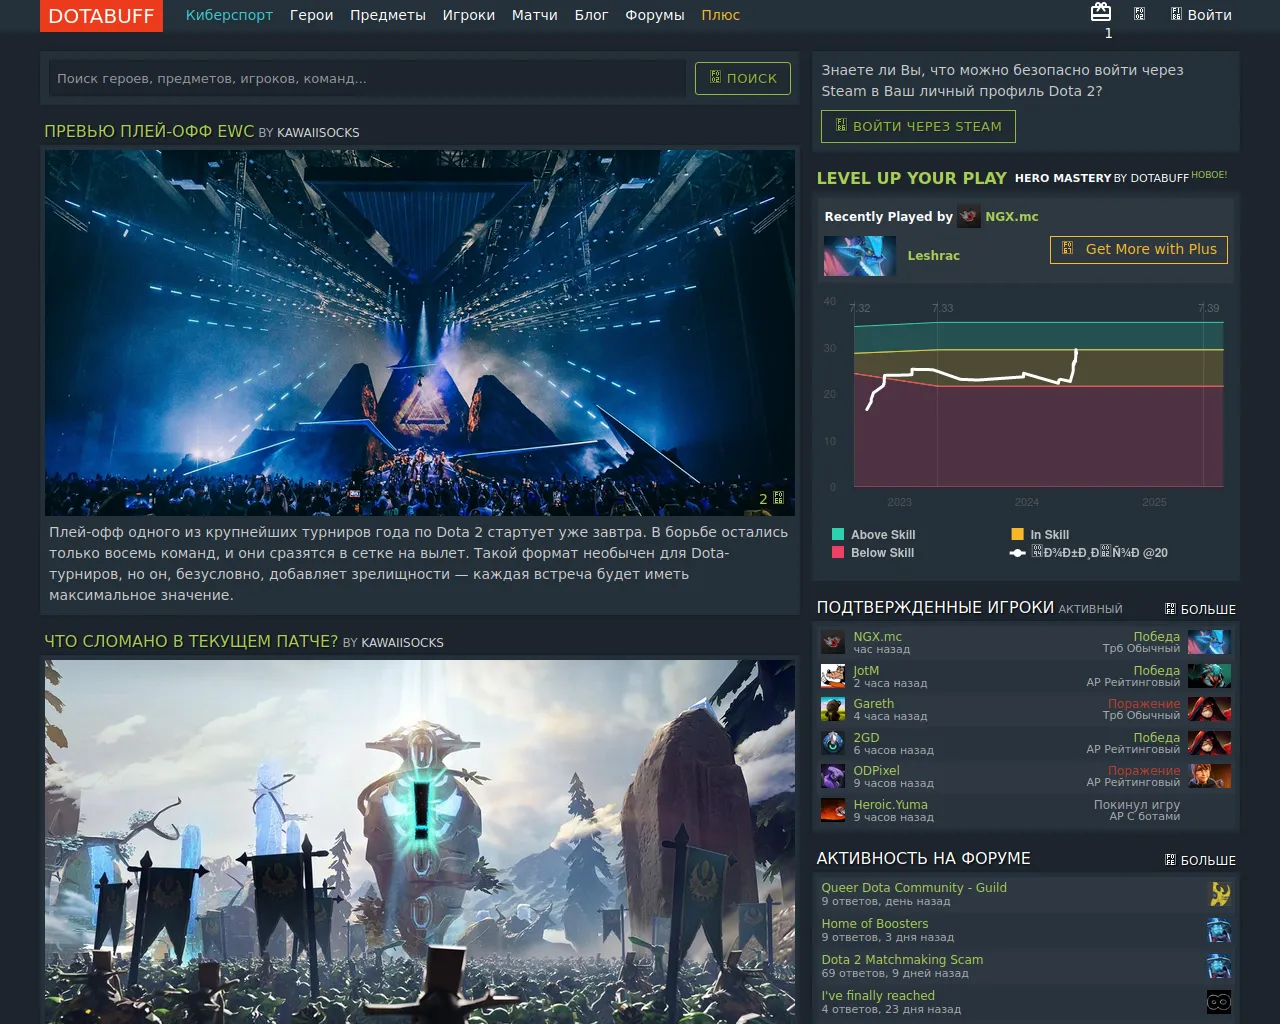Open ODPixel's player avatar
This screenshot has height=1024, width=1280.
coord(833,776)
